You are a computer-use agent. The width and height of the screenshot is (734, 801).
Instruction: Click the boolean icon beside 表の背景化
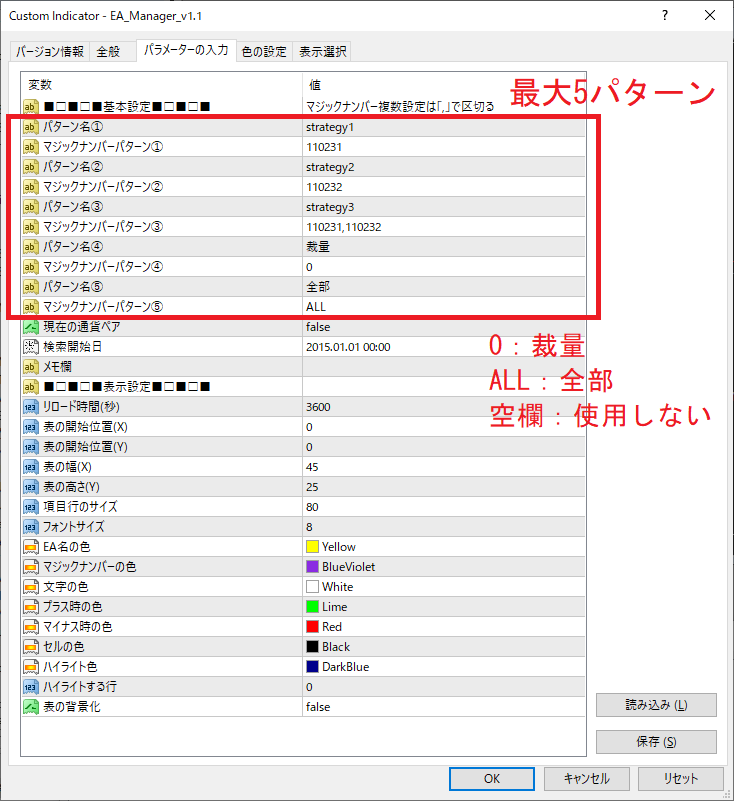coord(31,706)
